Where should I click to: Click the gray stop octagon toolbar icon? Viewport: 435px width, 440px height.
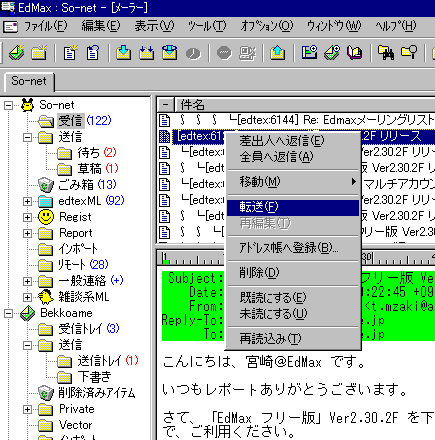click(x=224, y=53)
